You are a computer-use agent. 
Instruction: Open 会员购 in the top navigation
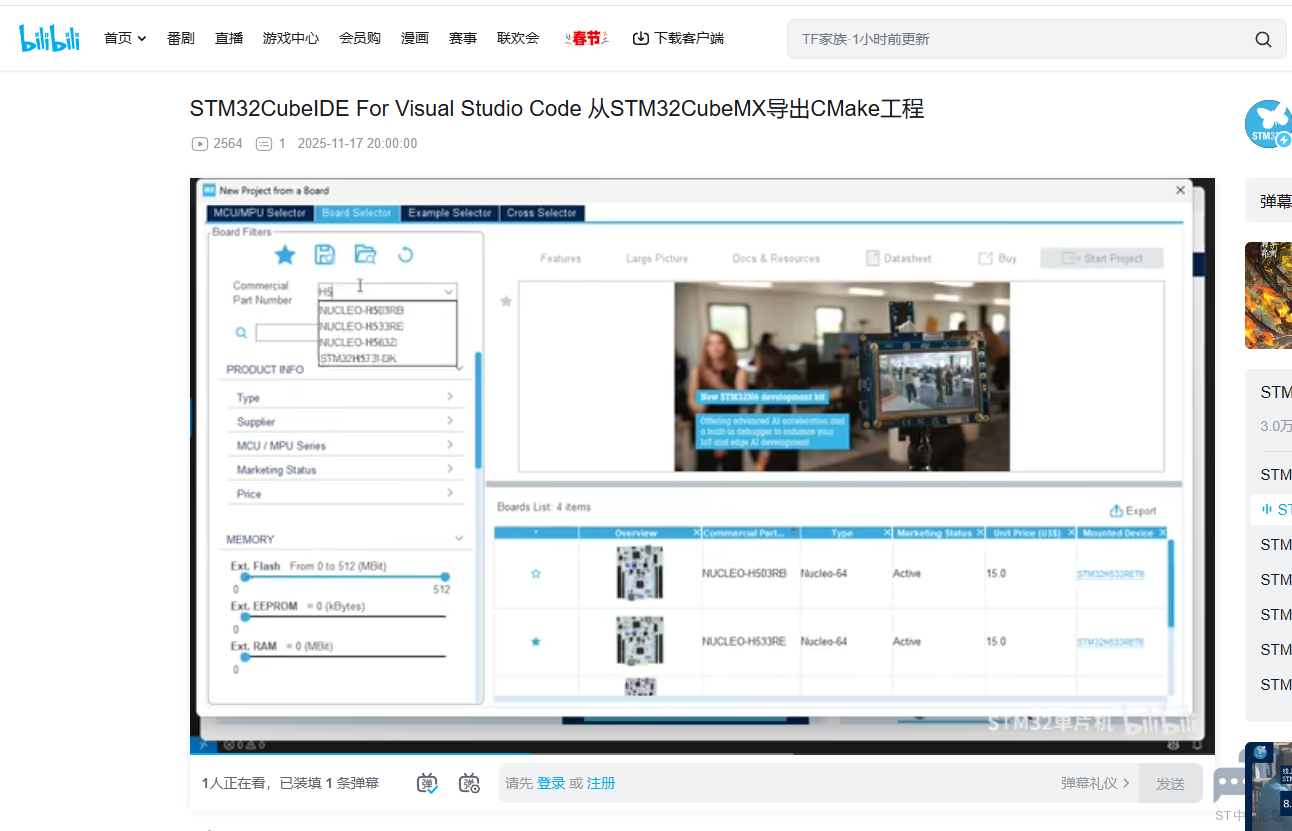point(360,38)
